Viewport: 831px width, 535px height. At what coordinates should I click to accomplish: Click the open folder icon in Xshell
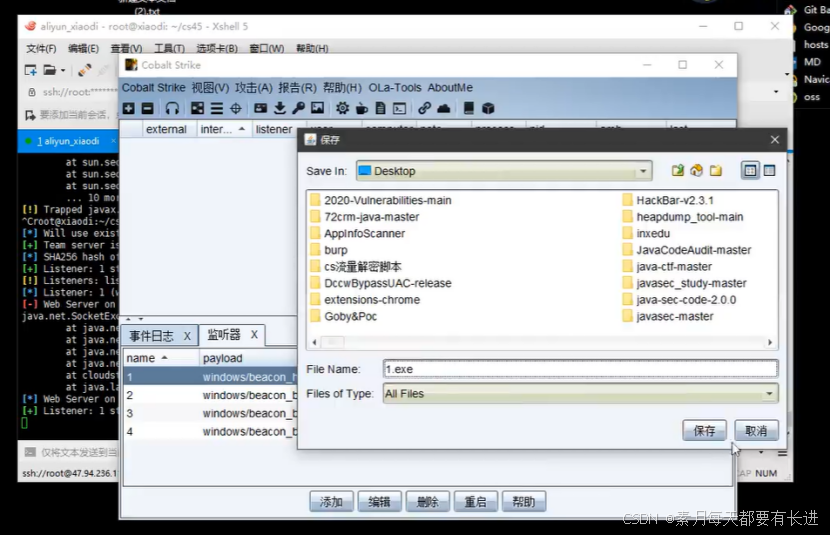[50, 70]
